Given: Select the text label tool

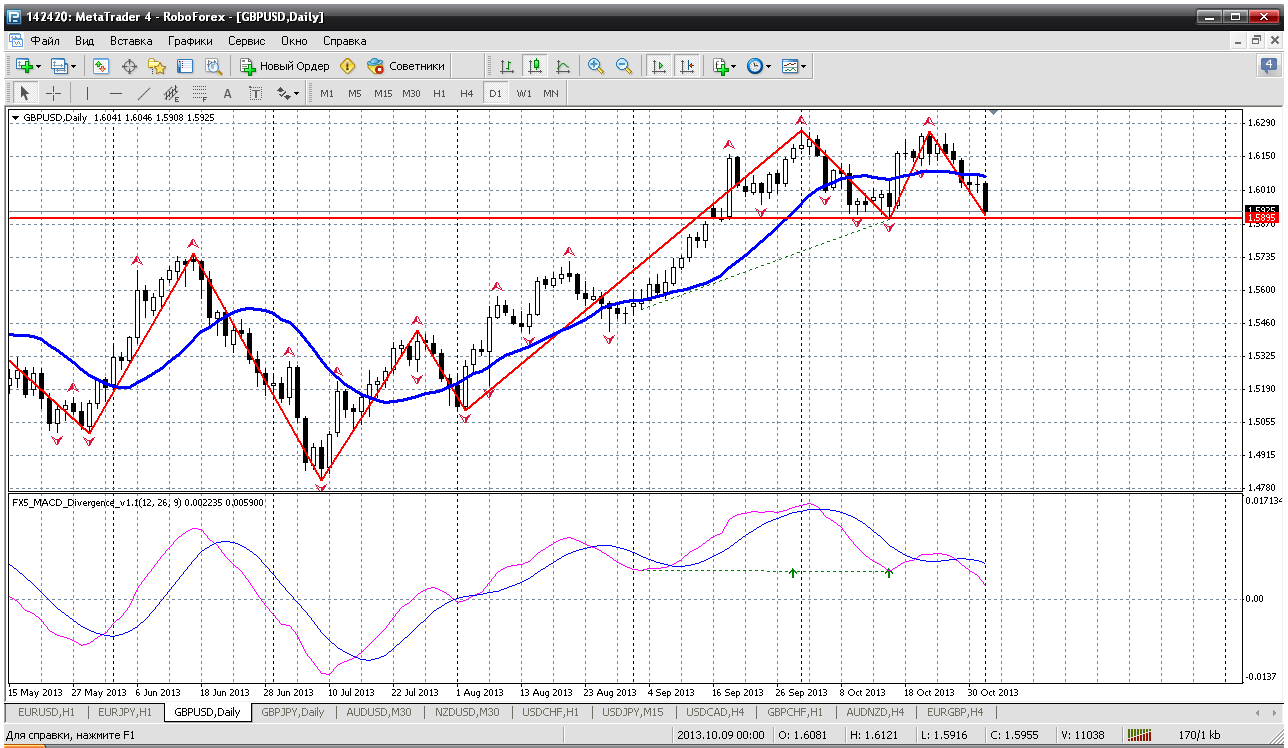Looking at the screenshot, I should [x=255, y=93].
